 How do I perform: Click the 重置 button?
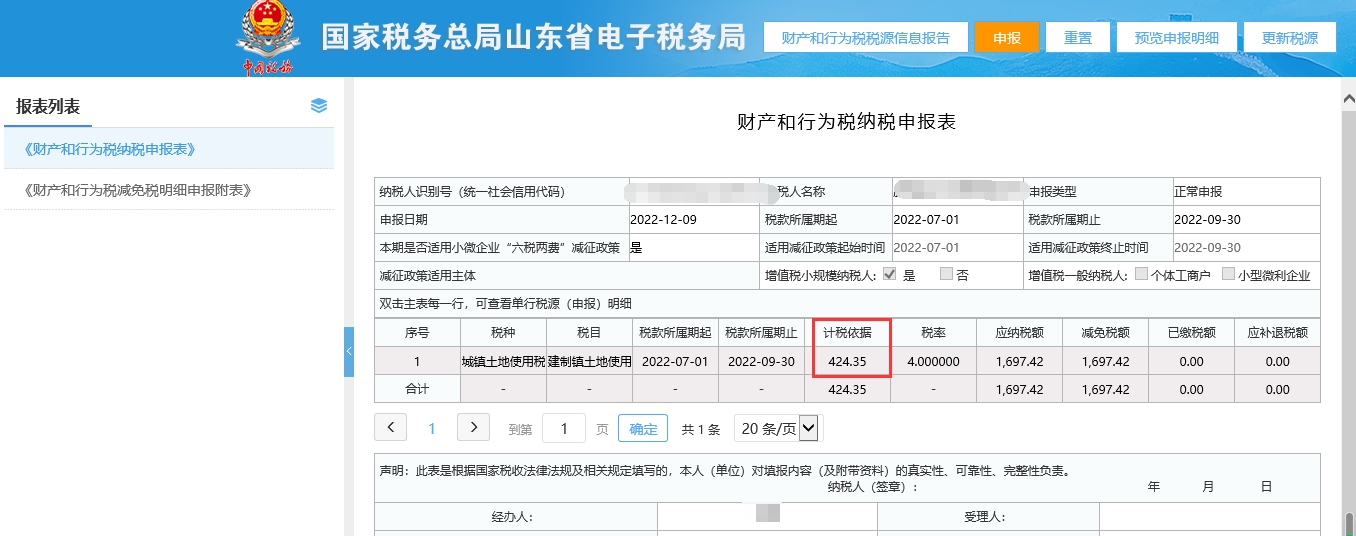(1077, 38)
